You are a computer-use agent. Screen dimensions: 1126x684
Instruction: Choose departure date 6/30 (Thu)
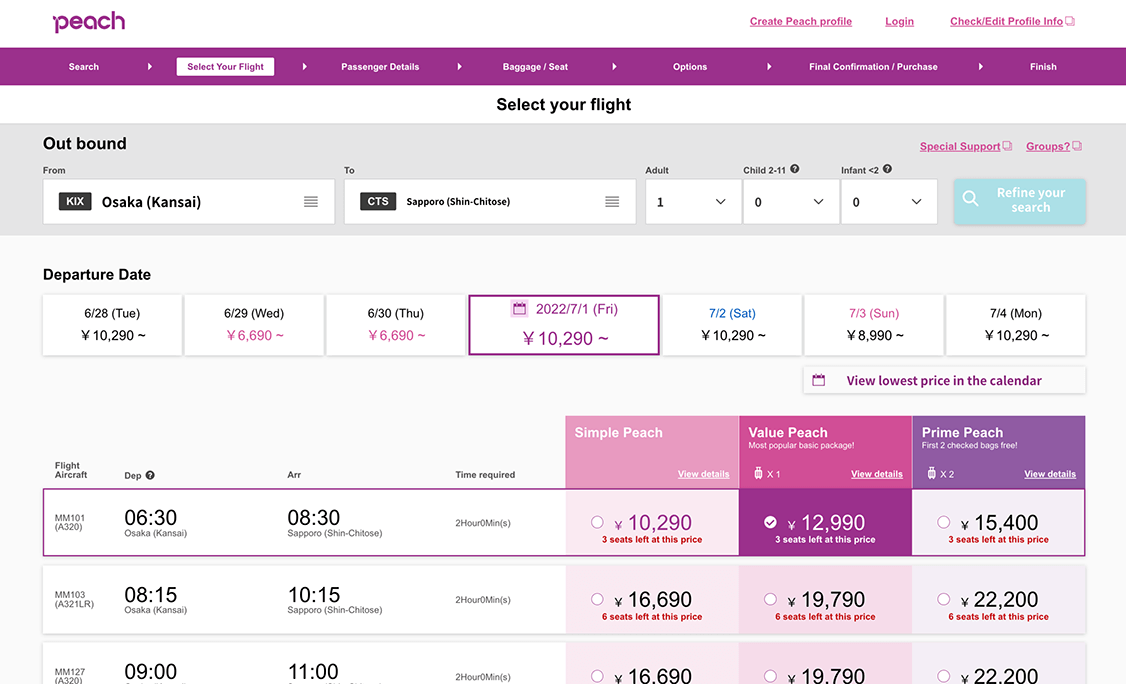click(x=396, y=325)
